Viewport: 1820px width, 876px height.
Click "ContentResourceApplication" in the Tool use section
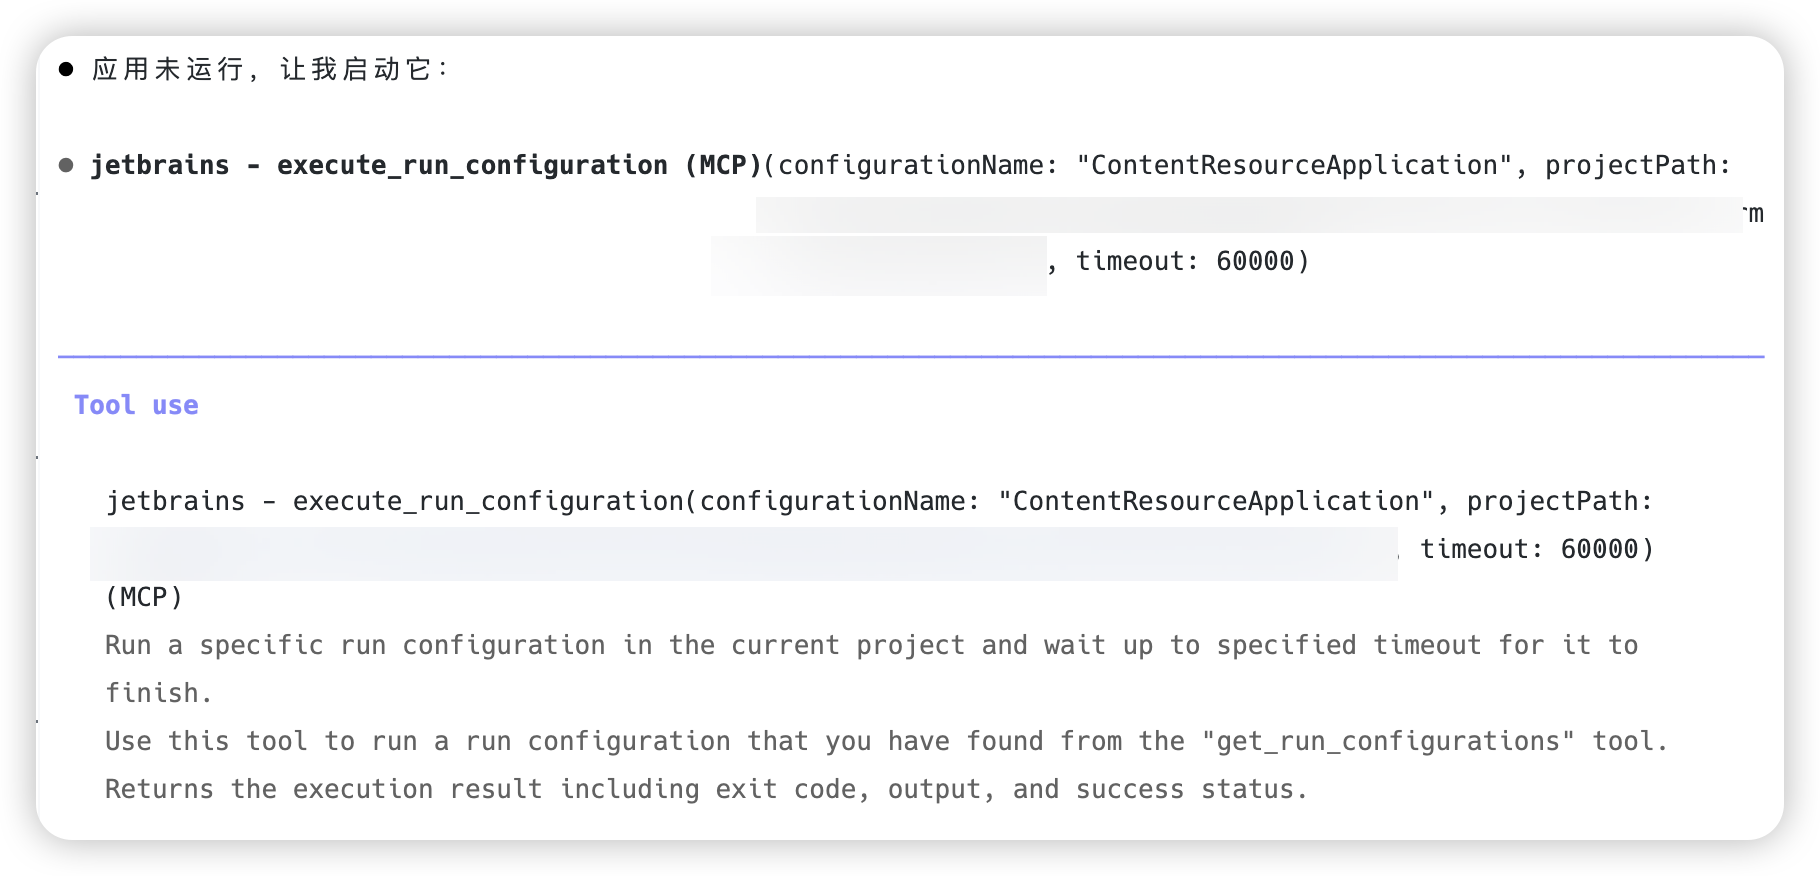point(1216,501)
